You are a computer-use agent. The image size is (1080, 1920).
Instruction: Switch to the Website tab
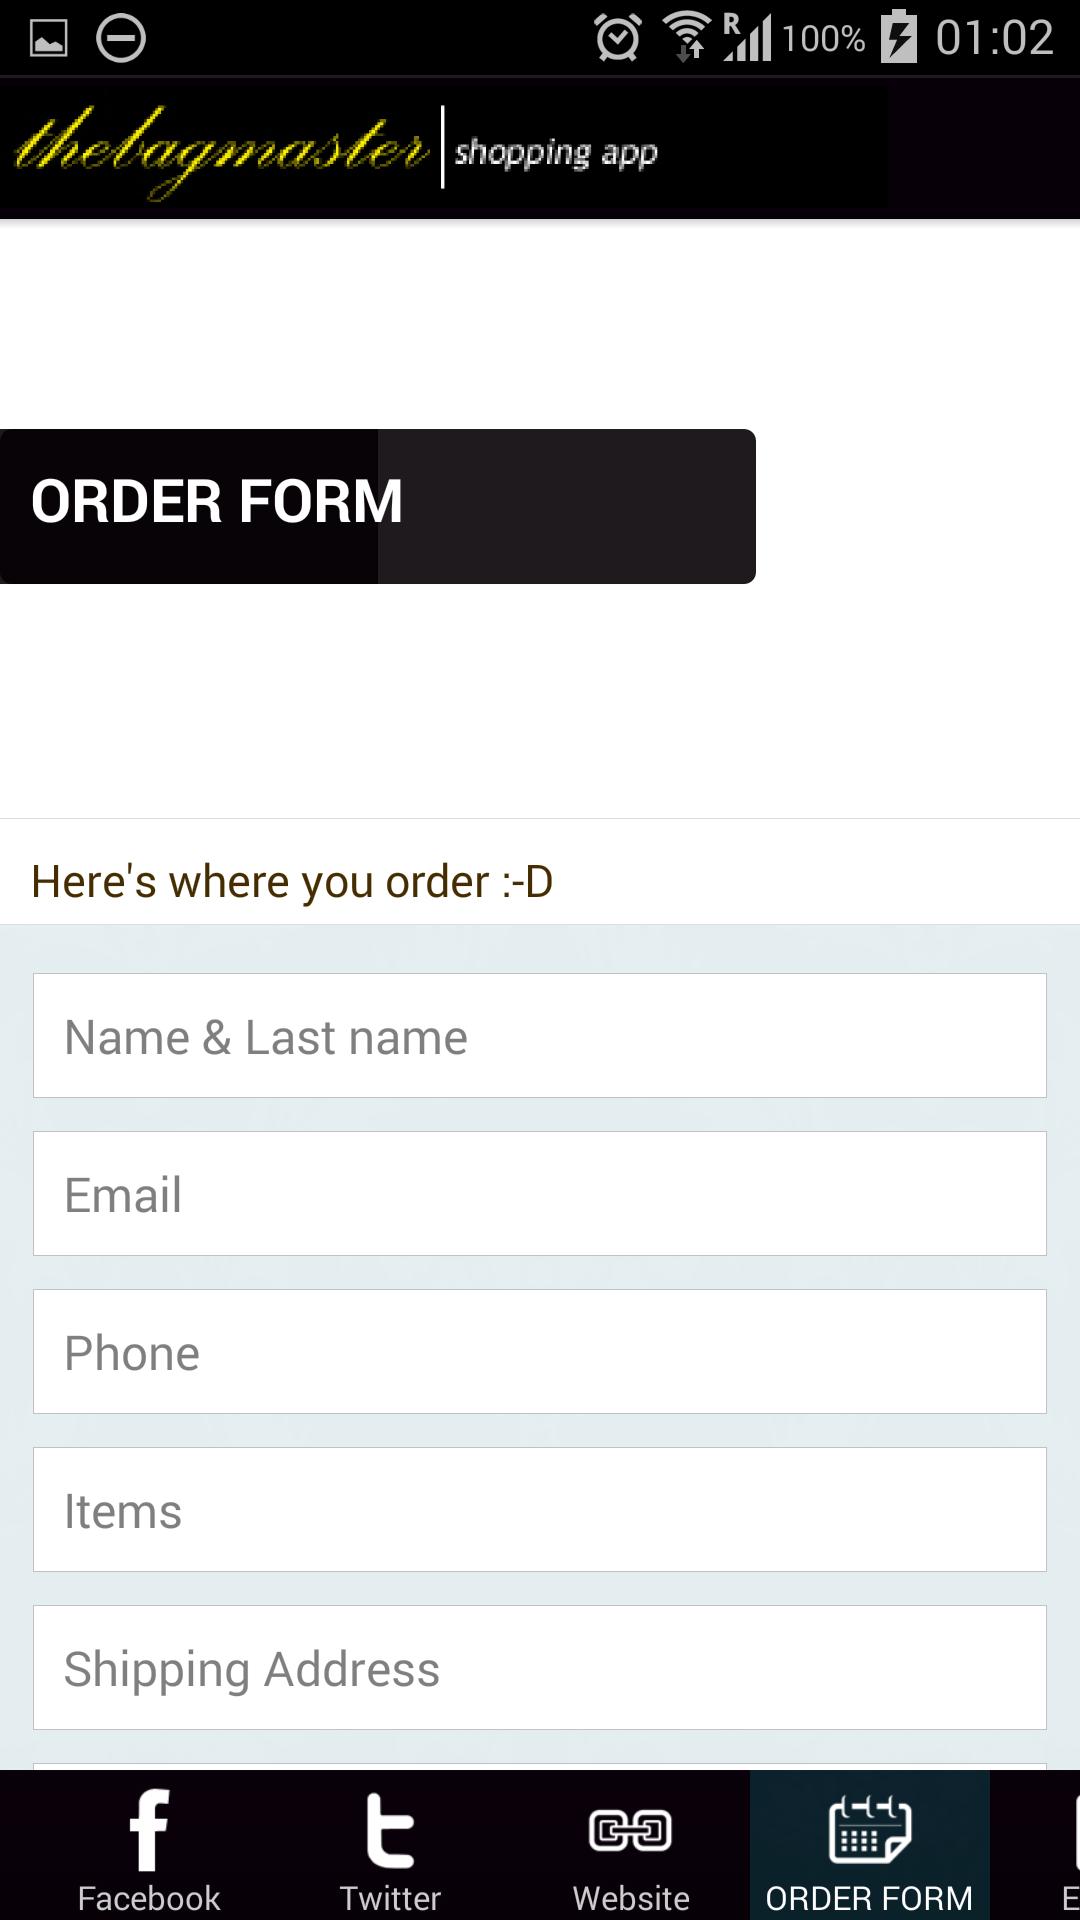click(x=630, y=1895)
